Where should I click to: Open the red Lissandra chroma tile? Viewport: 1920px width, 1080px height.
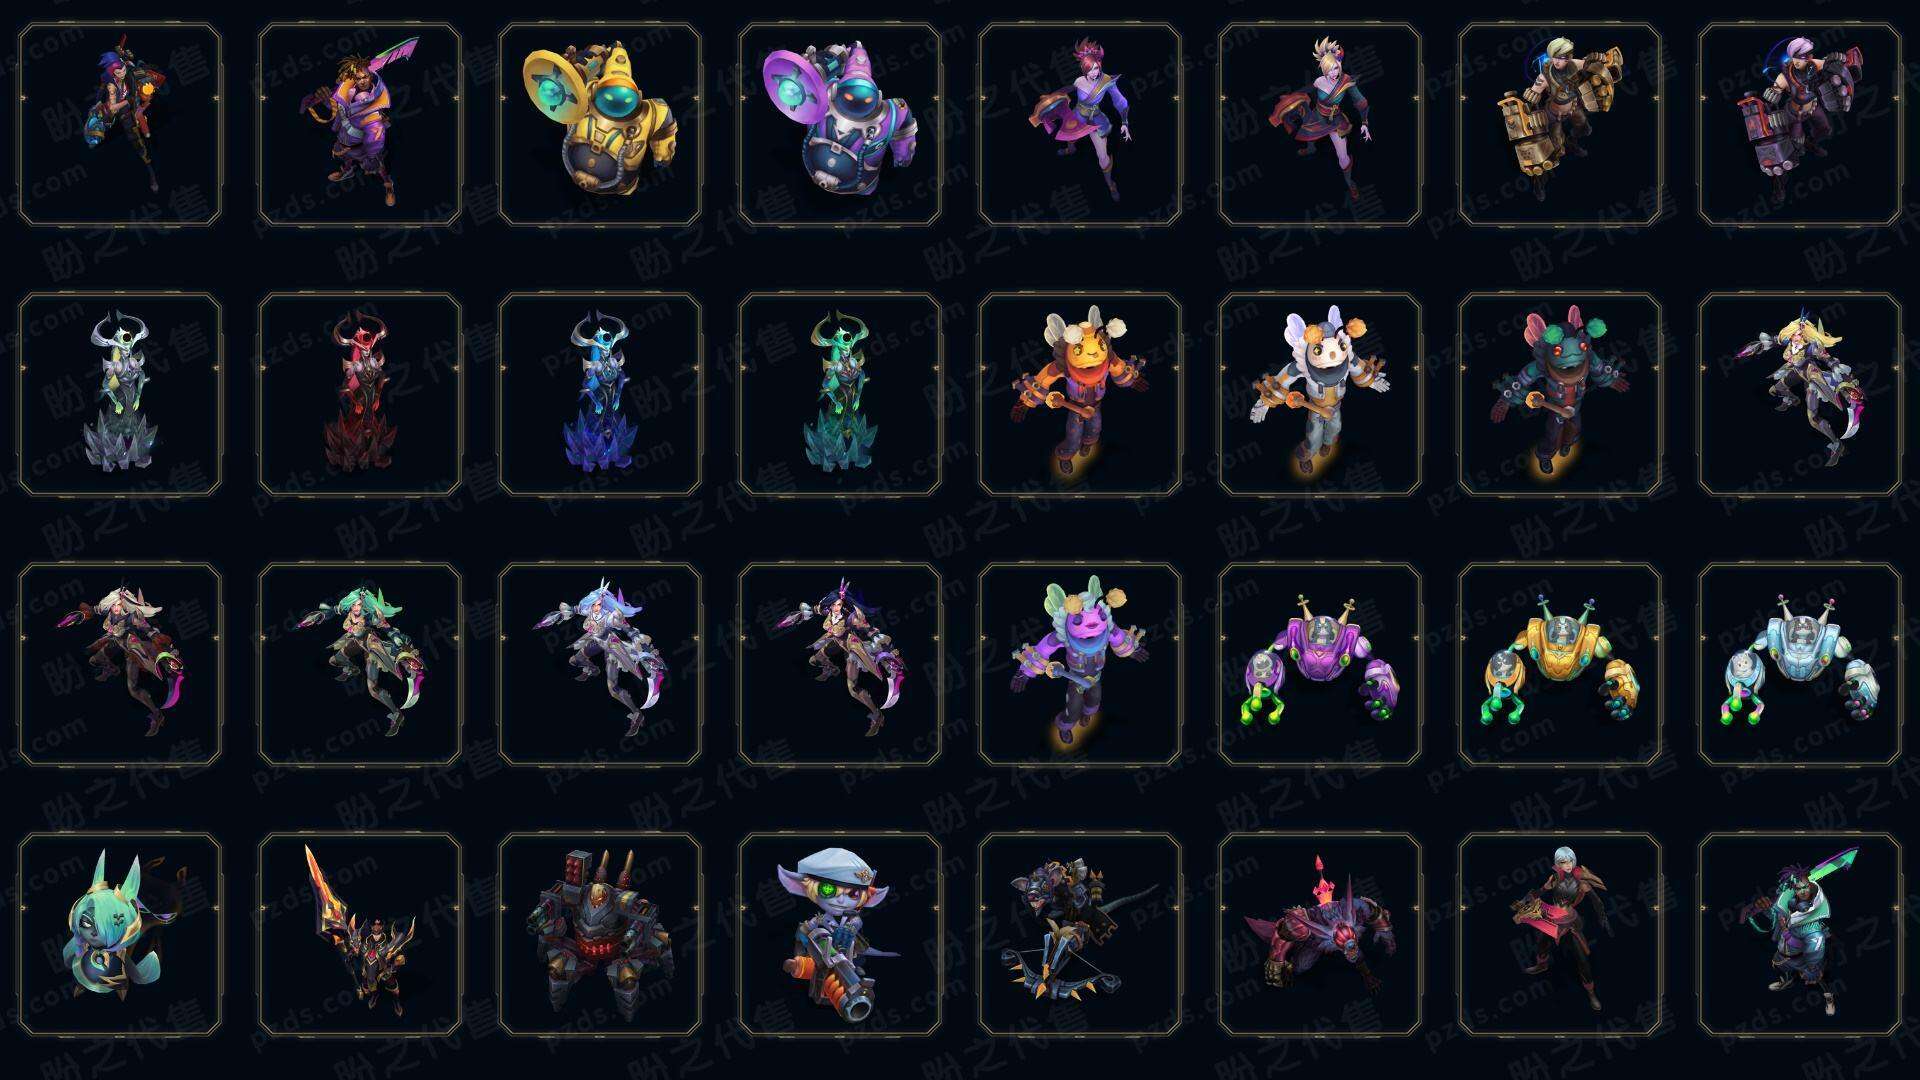(x=360, y=394)
